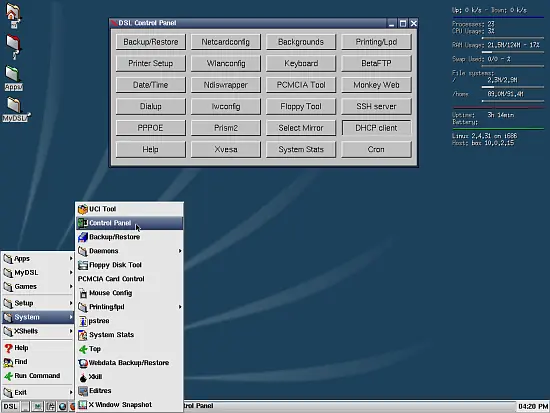Expand the Apps submenu arrow
Screen dimensions: 550x413
[x=71, y=259]
